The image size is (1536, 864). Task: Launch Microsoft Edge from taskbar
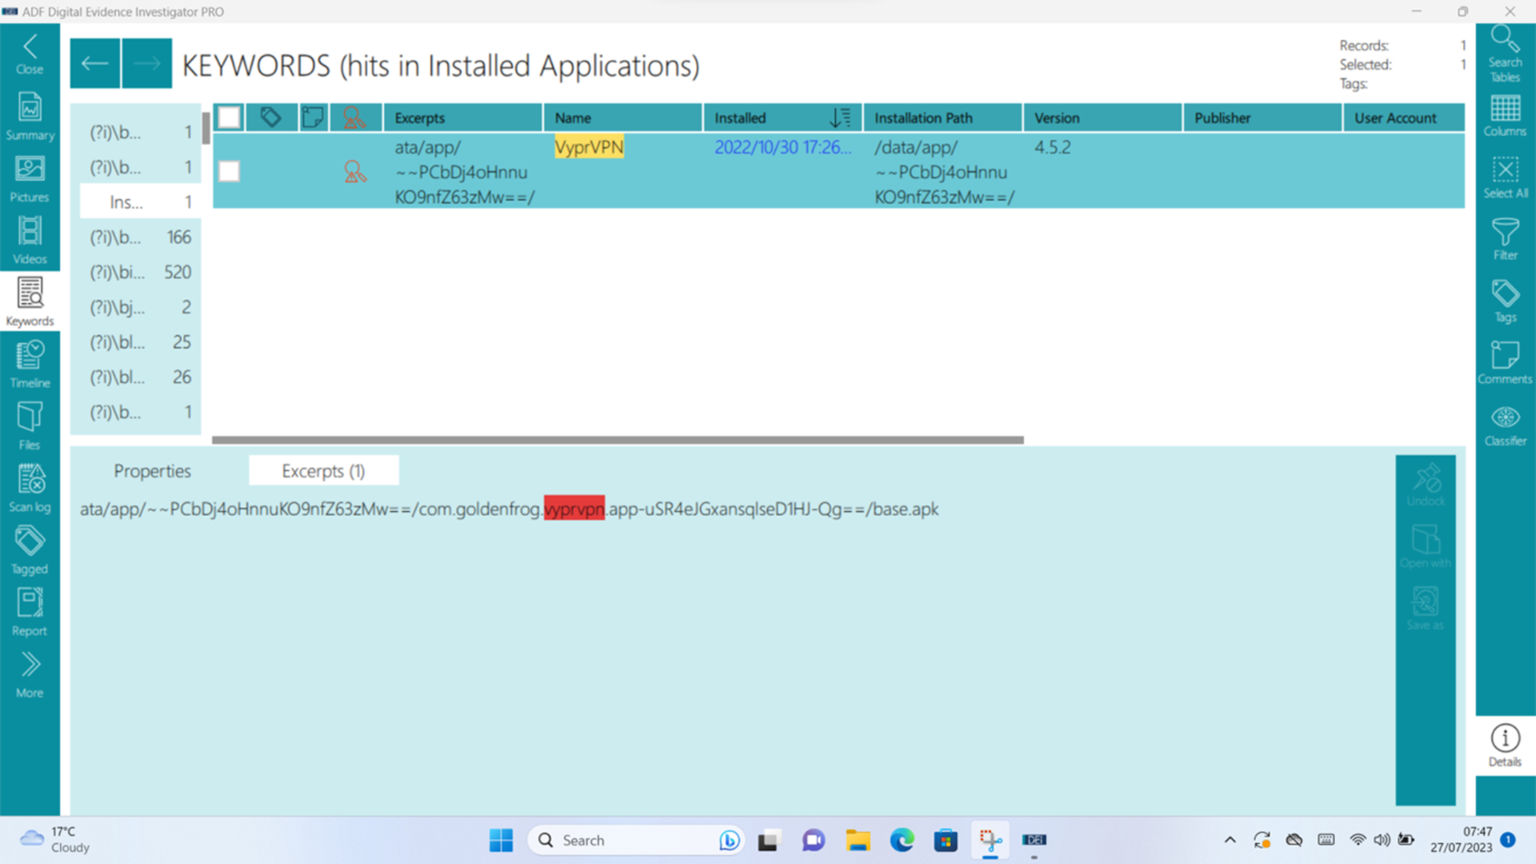(902, 840)
